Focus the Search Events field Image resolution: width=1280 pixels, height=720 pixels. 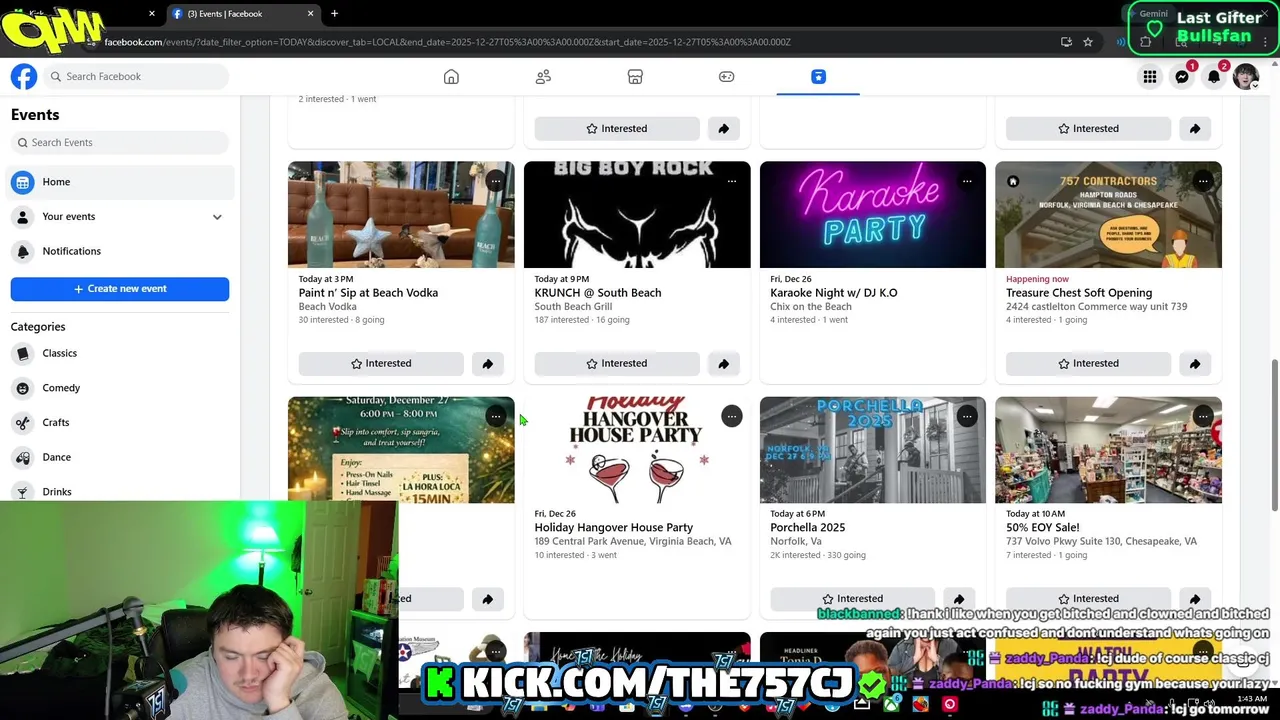coord(120,142)
